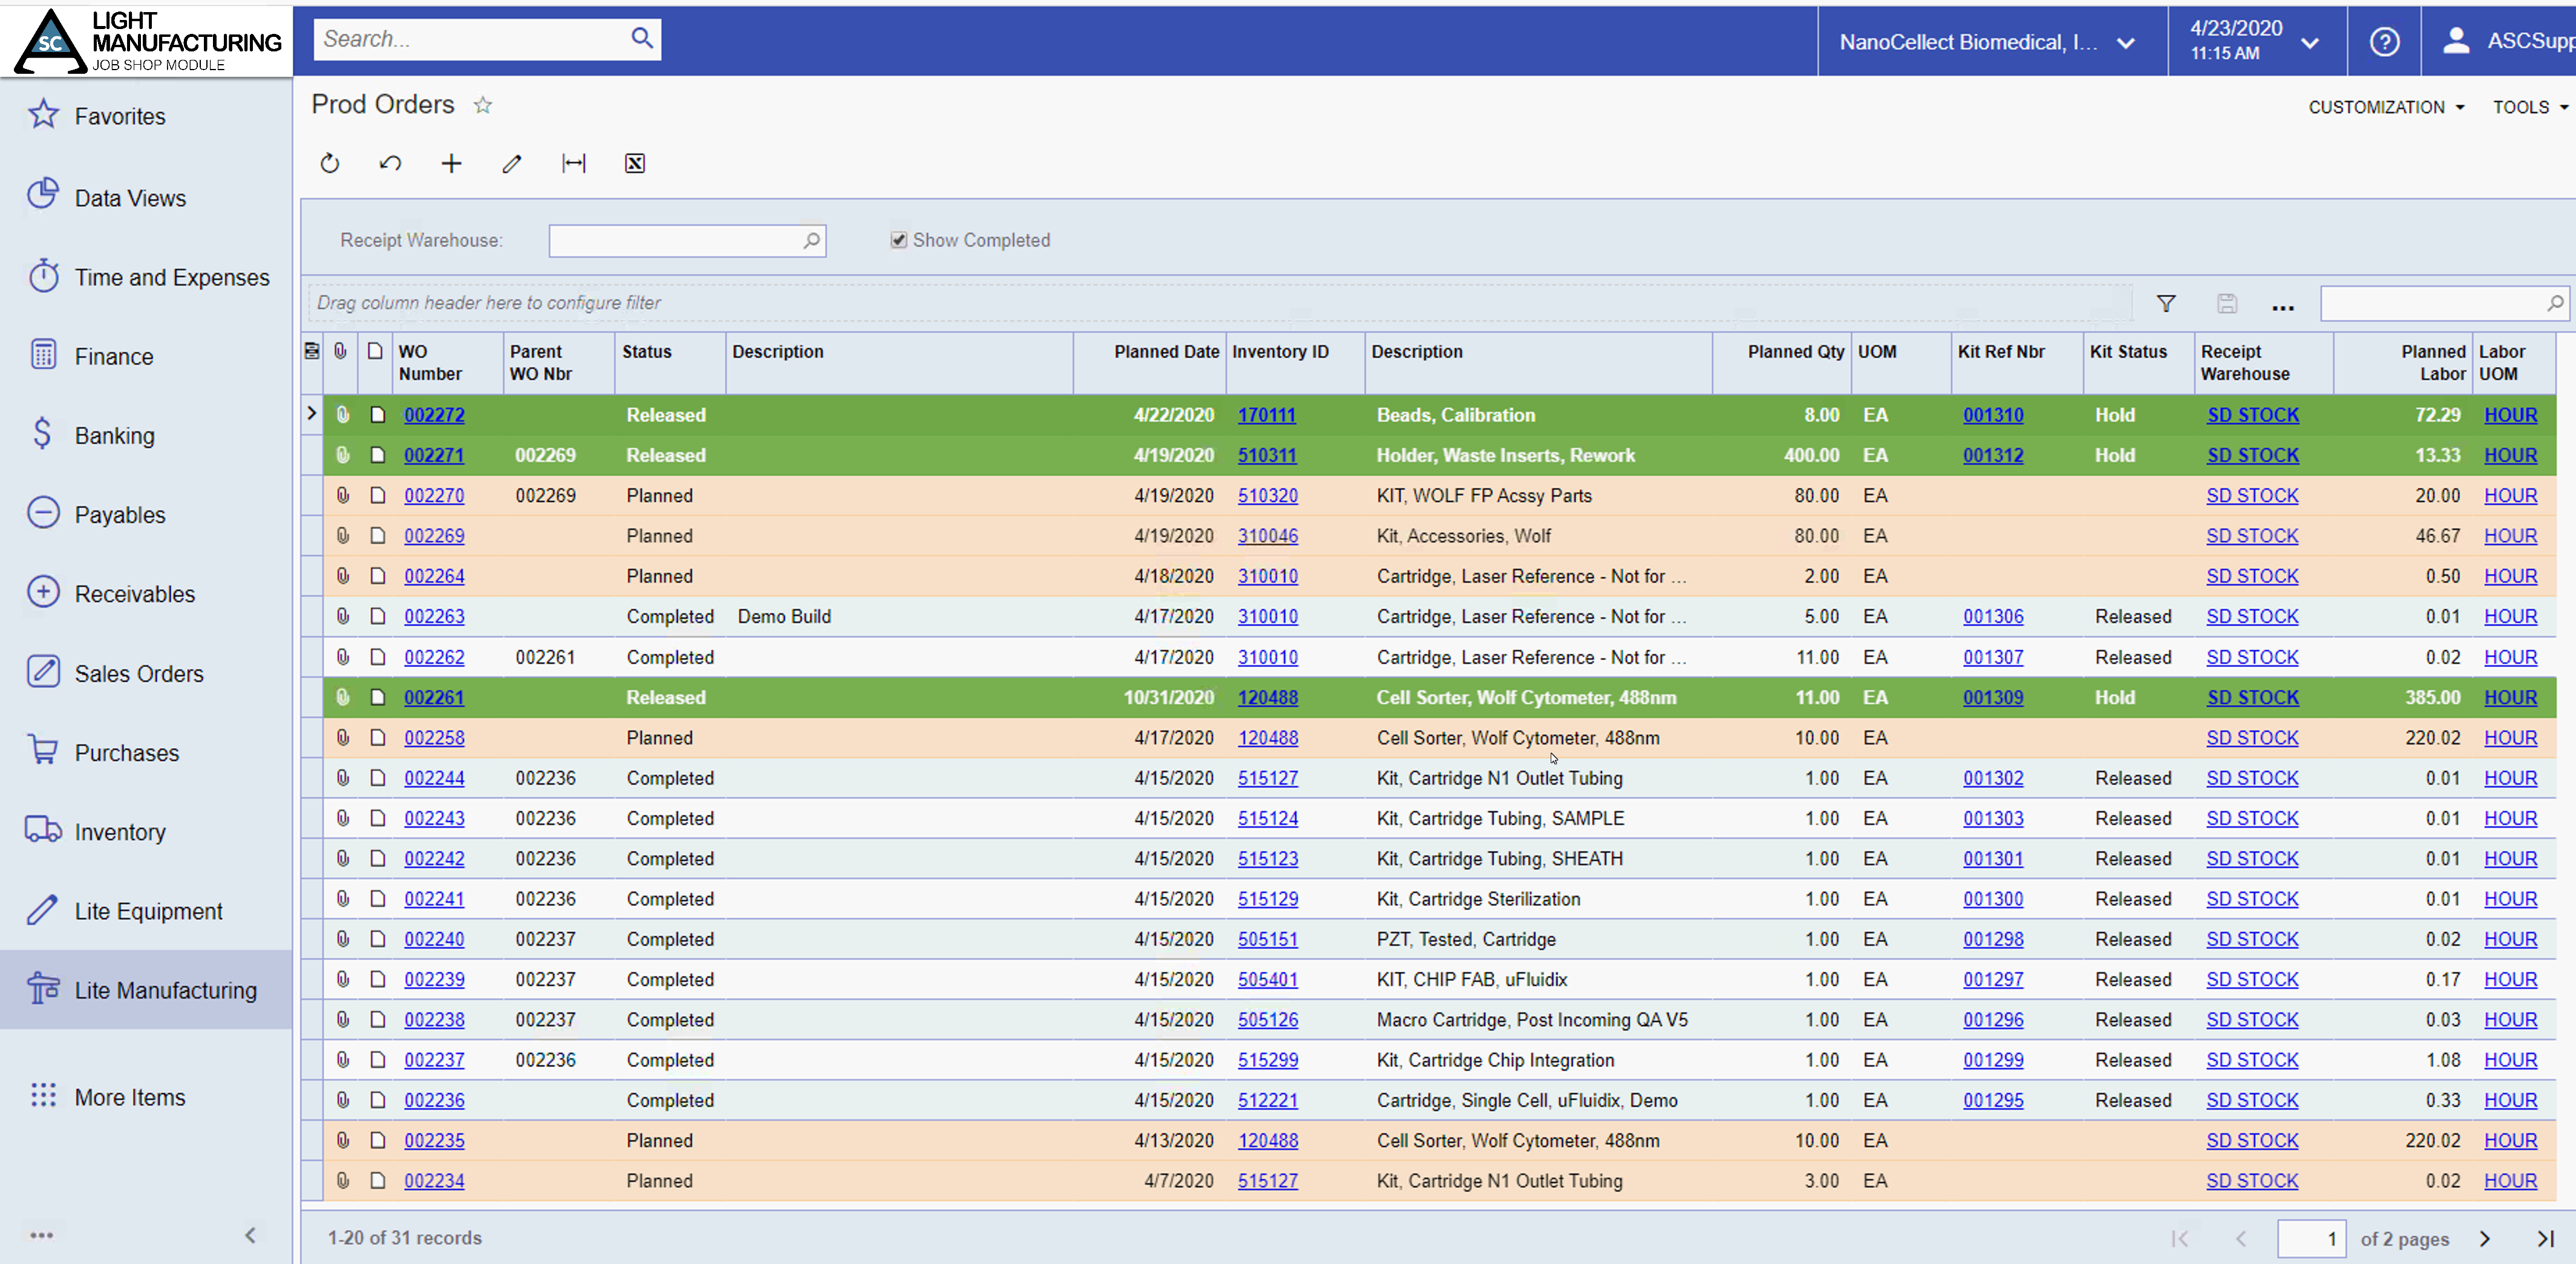2576x1264 pixels.
Task: Click the Fit to Screen columns icon
Action: point(573,163)
